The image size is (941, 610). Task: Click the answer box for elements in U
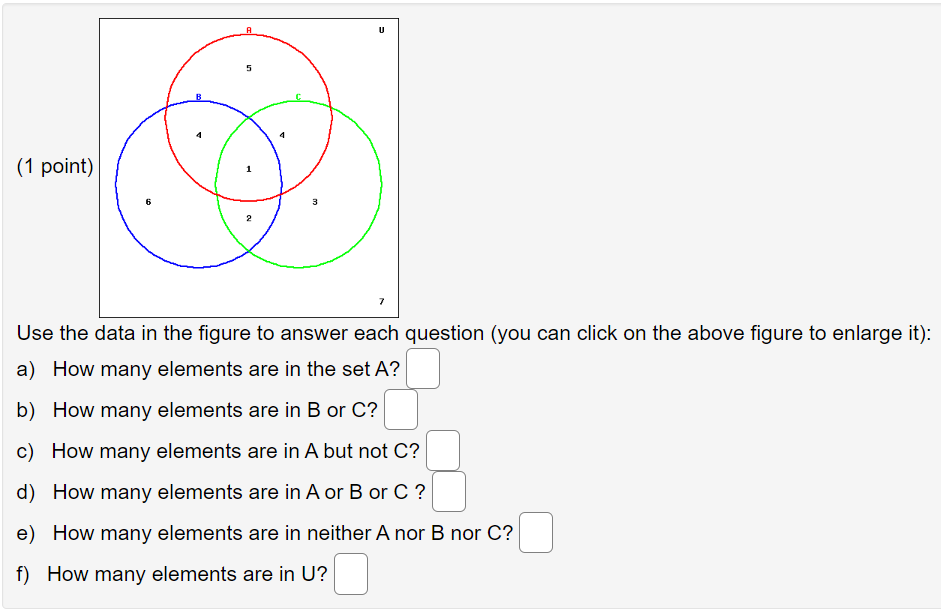point(351,574)
